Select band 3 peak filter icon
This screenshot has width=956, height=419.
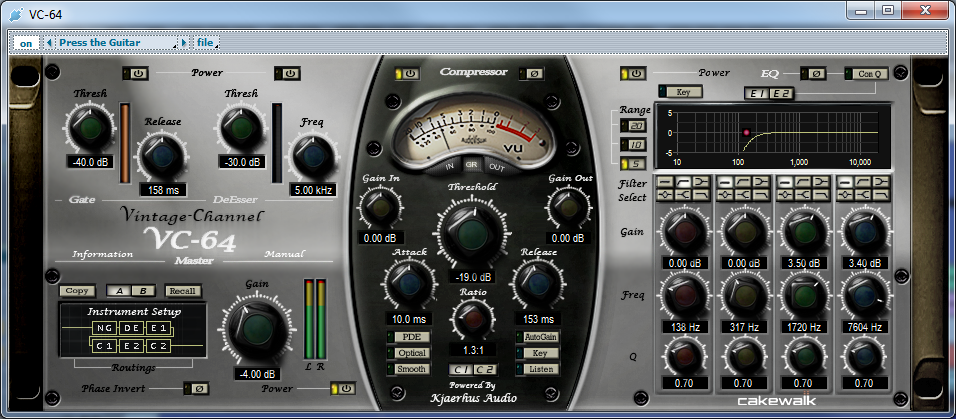[x=785, y=195]
